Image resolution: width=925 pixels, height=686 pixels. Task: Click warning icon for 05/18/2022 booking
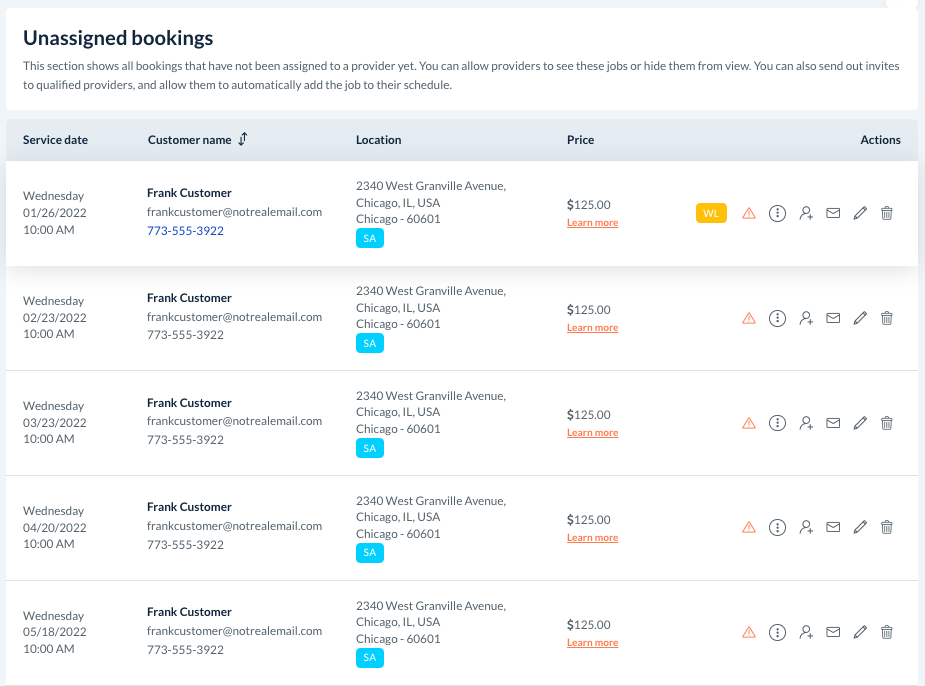[x=749, y=632]
